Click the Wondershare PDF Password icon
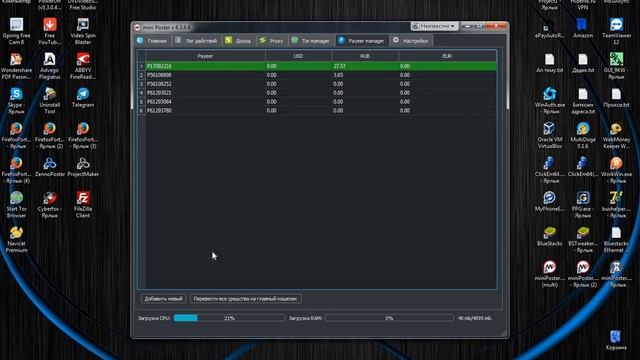This screenshot has height=360, width=640. point(16,66)
